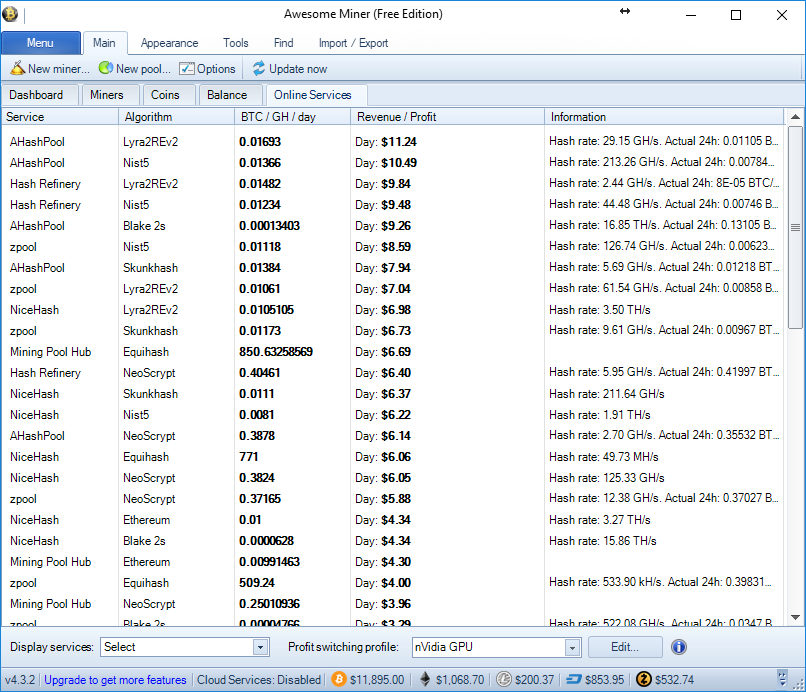
Task: Switch to the Appearance ribbon tab
Action: click(169, 43)
